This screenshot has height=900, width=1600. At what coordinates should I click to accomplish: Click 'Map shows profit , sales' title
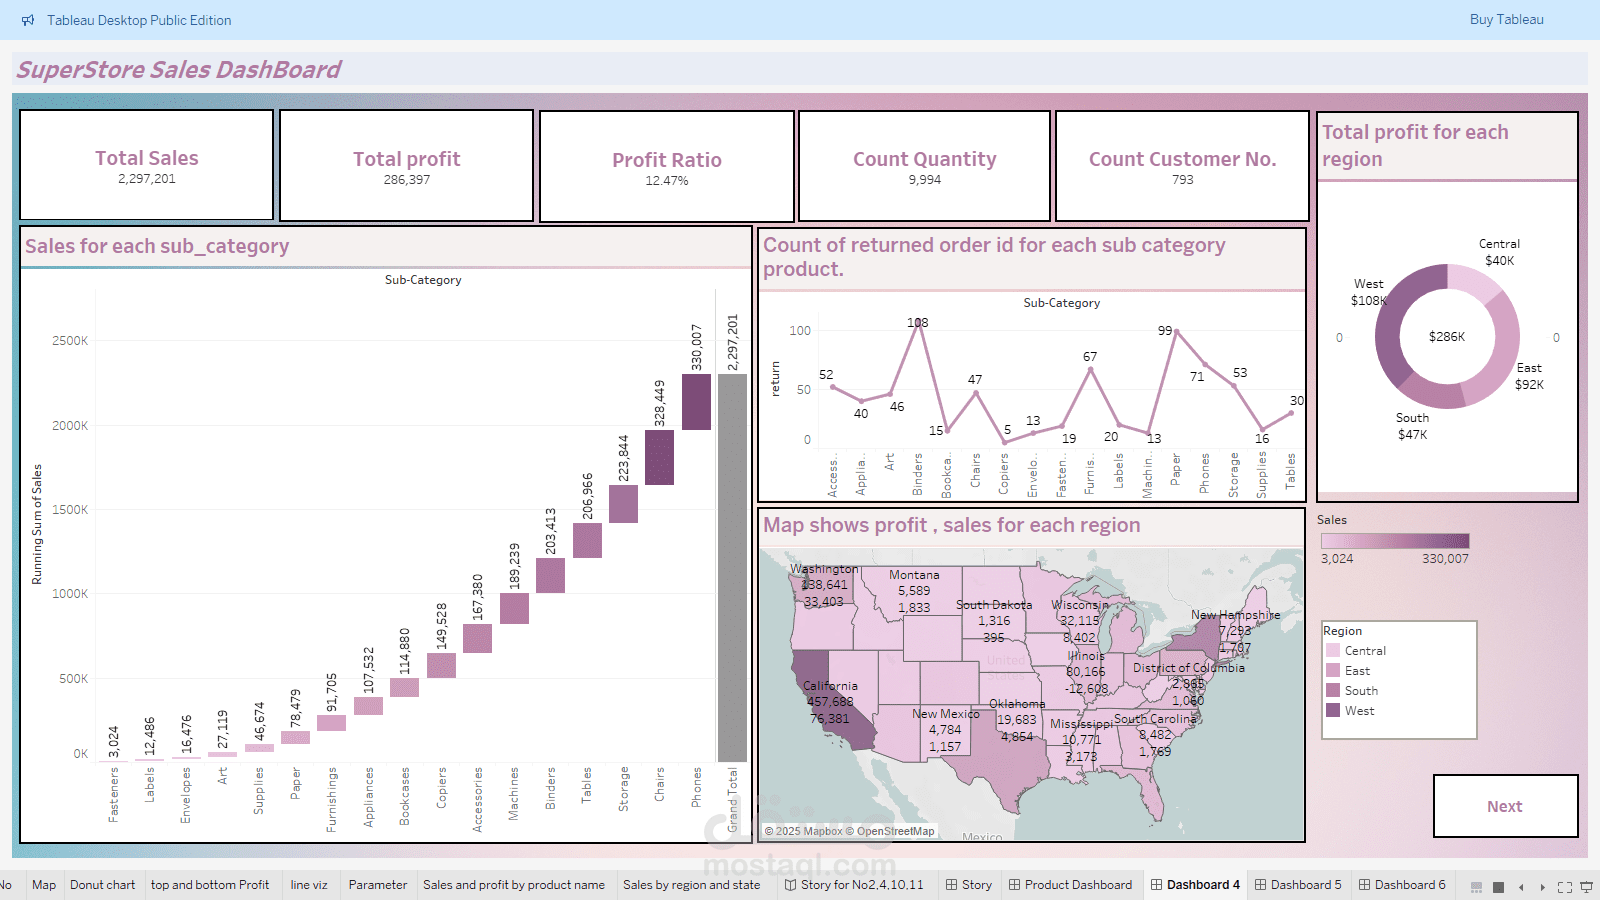(951, 525)
